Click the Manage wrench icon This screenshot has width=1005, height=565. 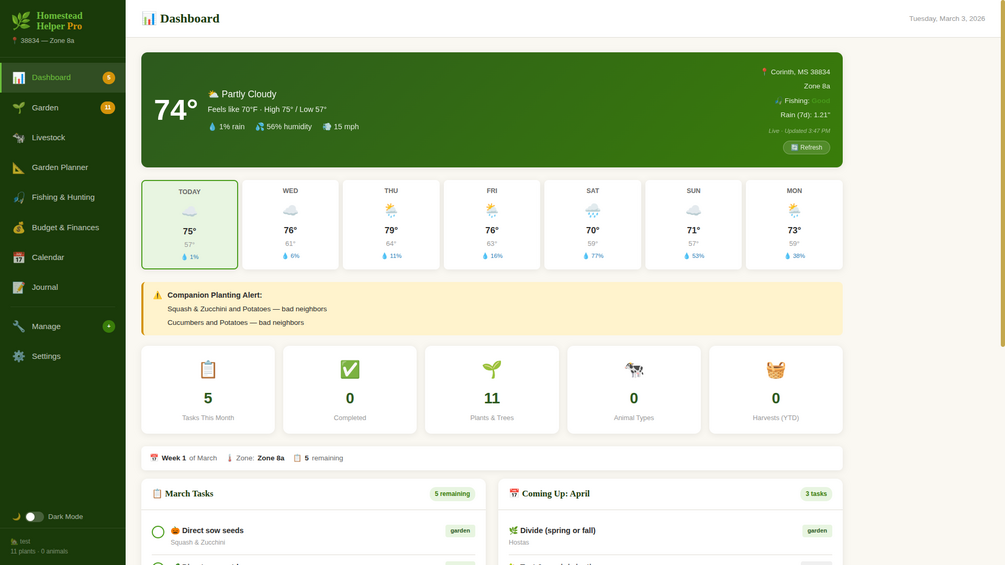19,327
